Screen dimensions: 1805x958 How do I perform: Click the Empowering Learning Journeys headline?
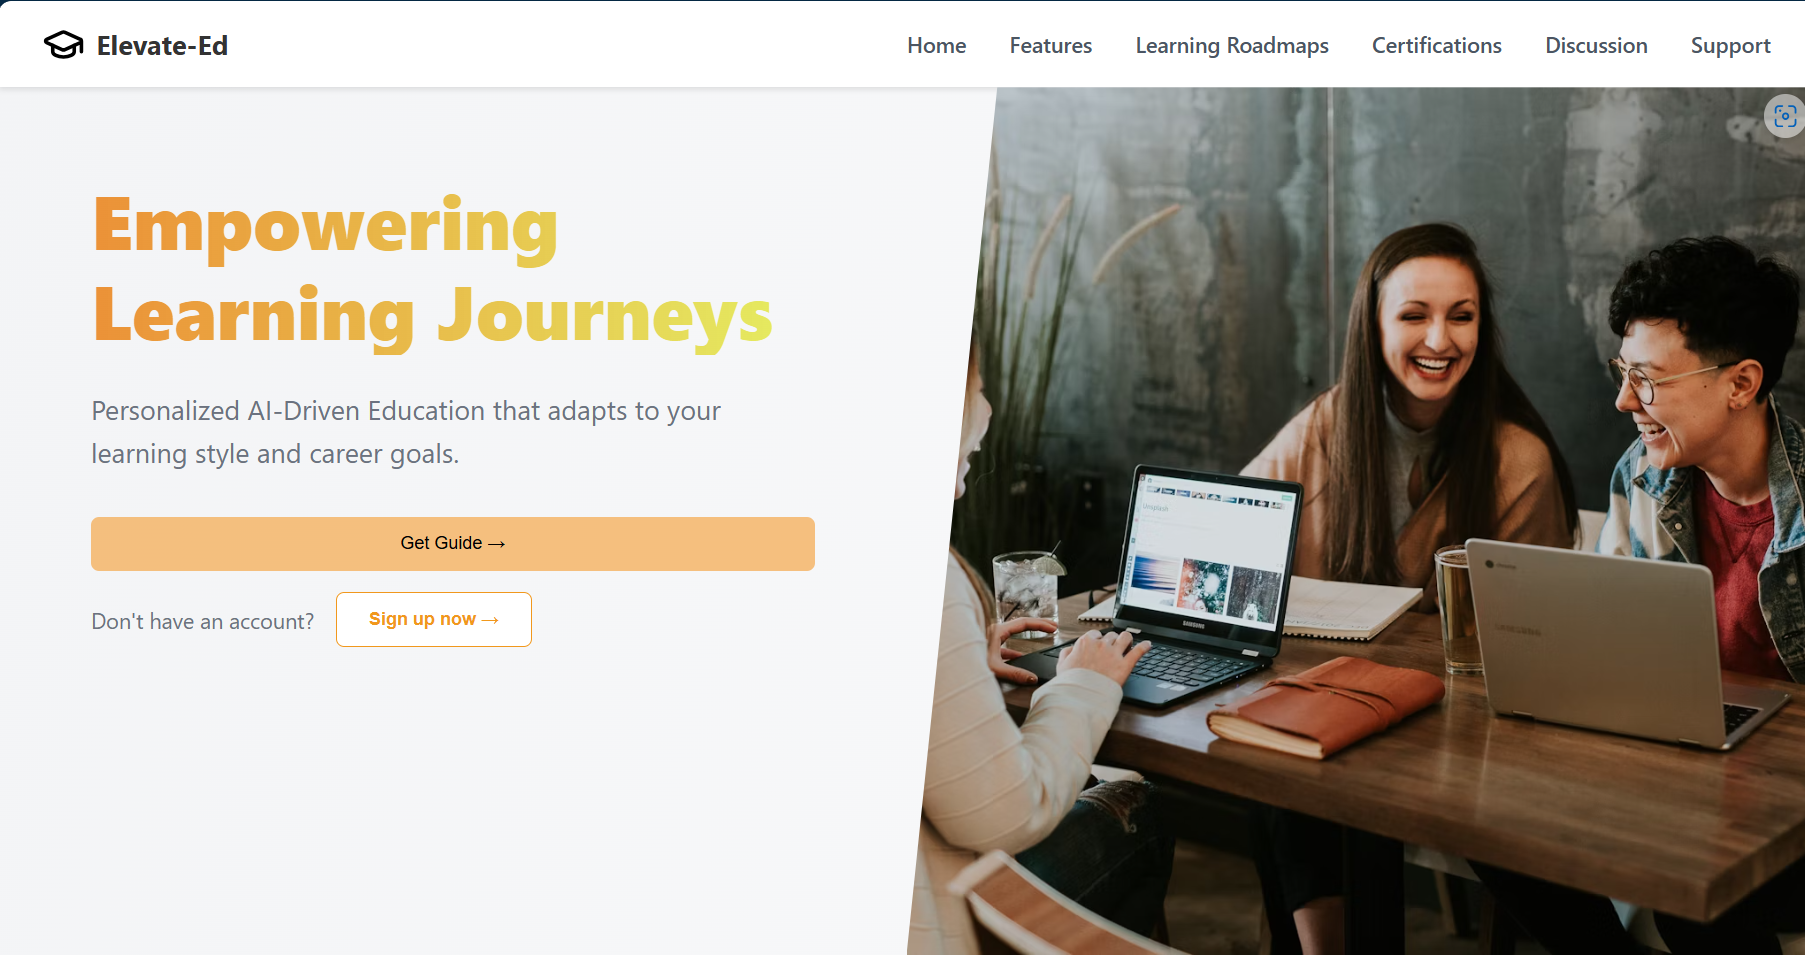click(432, 272)
